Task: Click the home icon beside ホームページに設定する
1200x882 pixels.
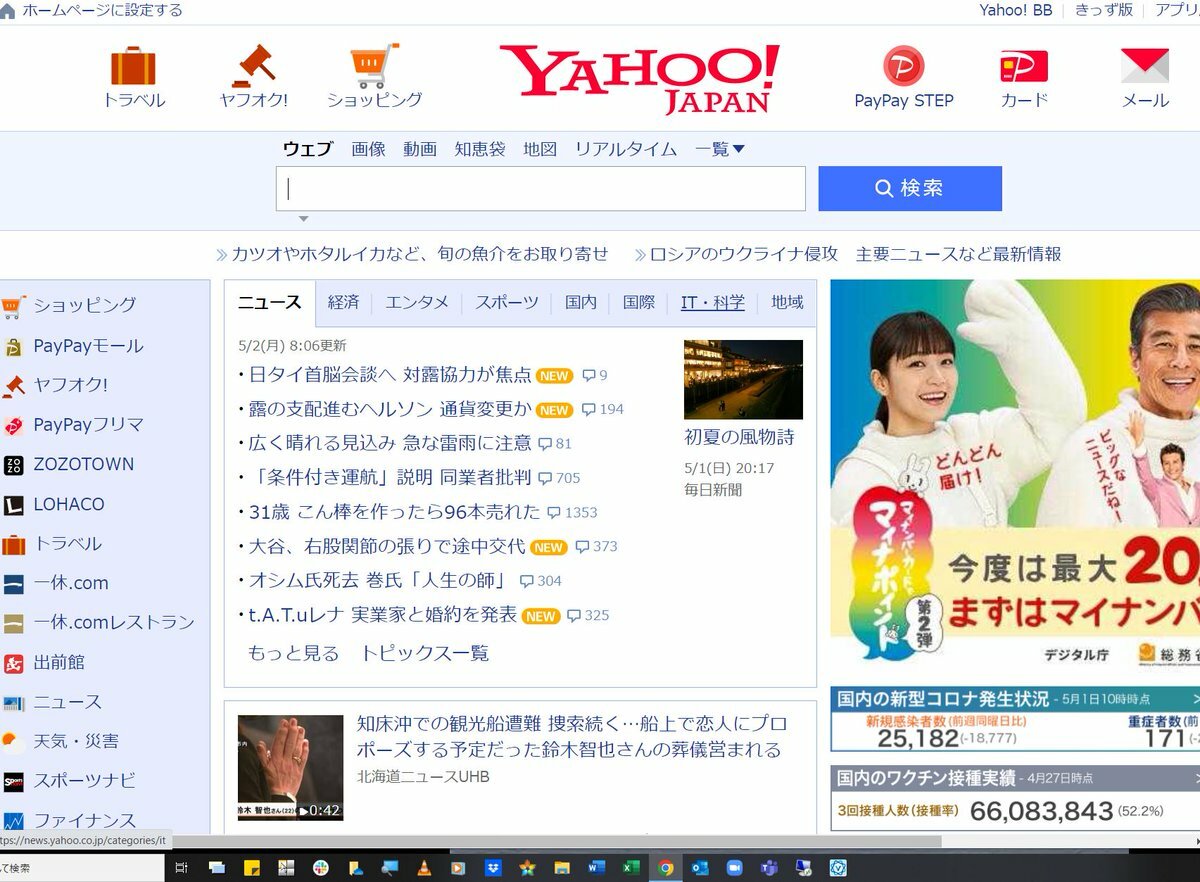Action: [x=8, y=11]
